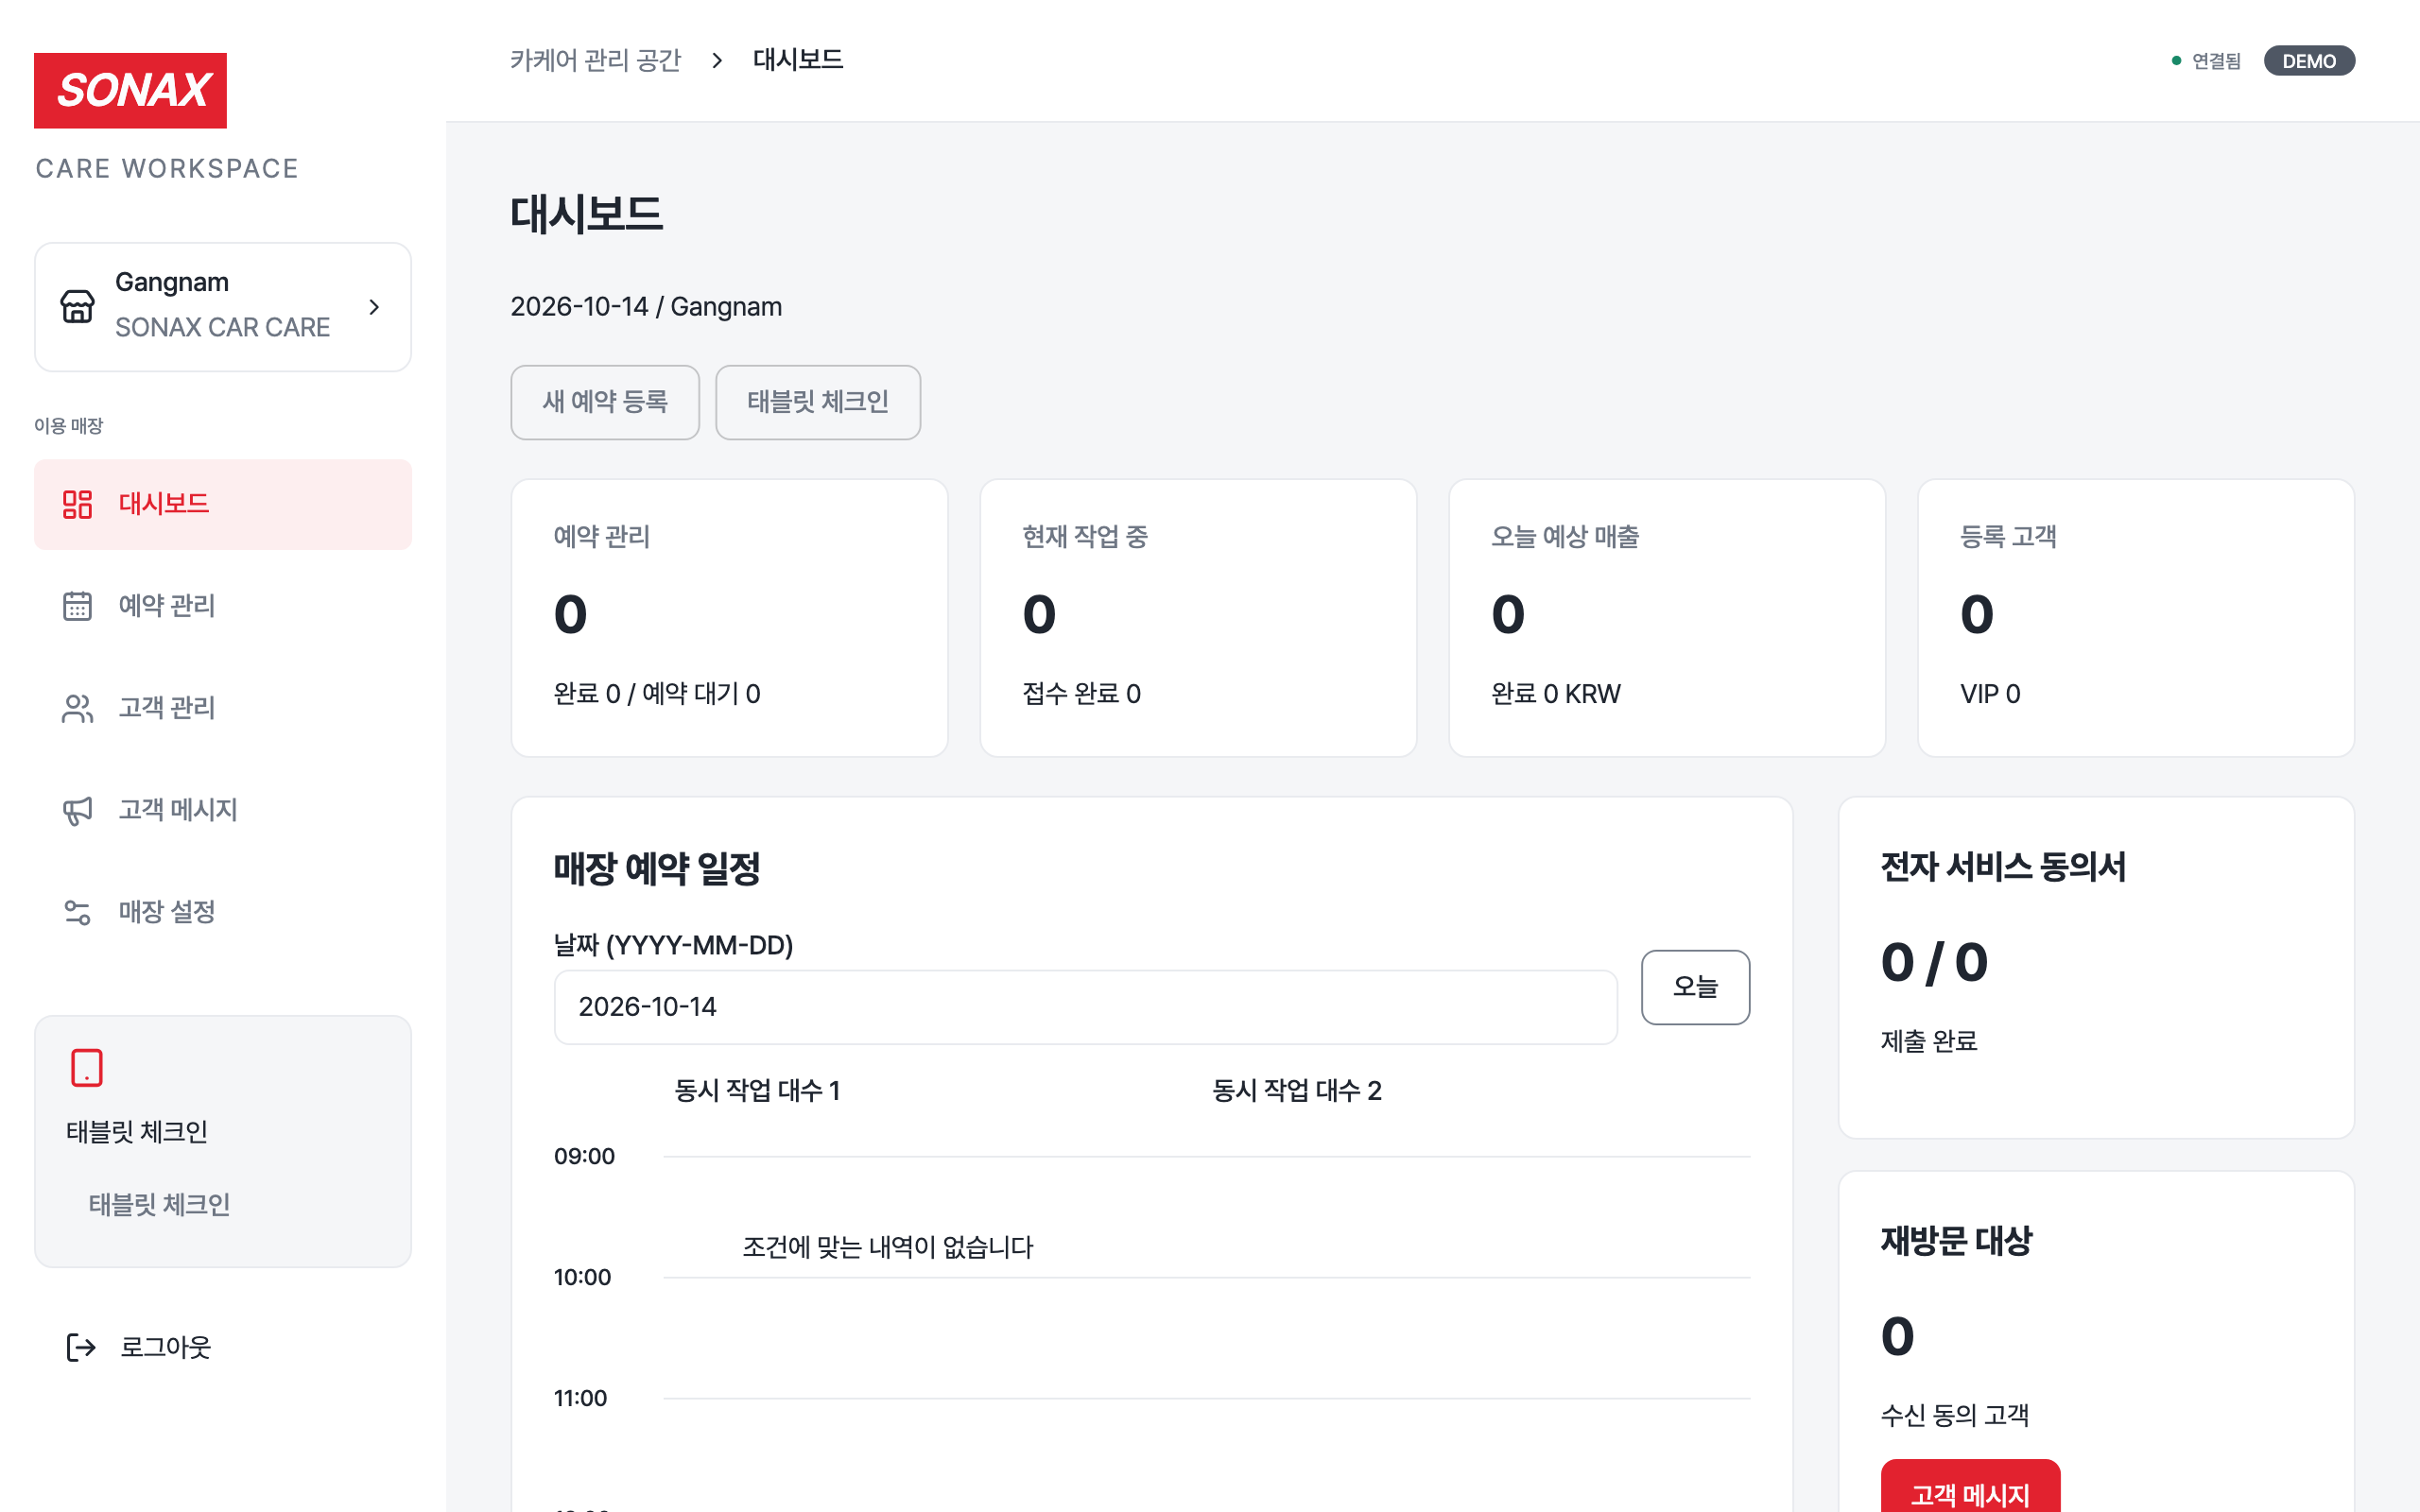Image resolution: width=2420 pixels, height=1512 pixels.
Task: Click the sliders icon for 매장 설정
Action: click(x=77, y=912)
